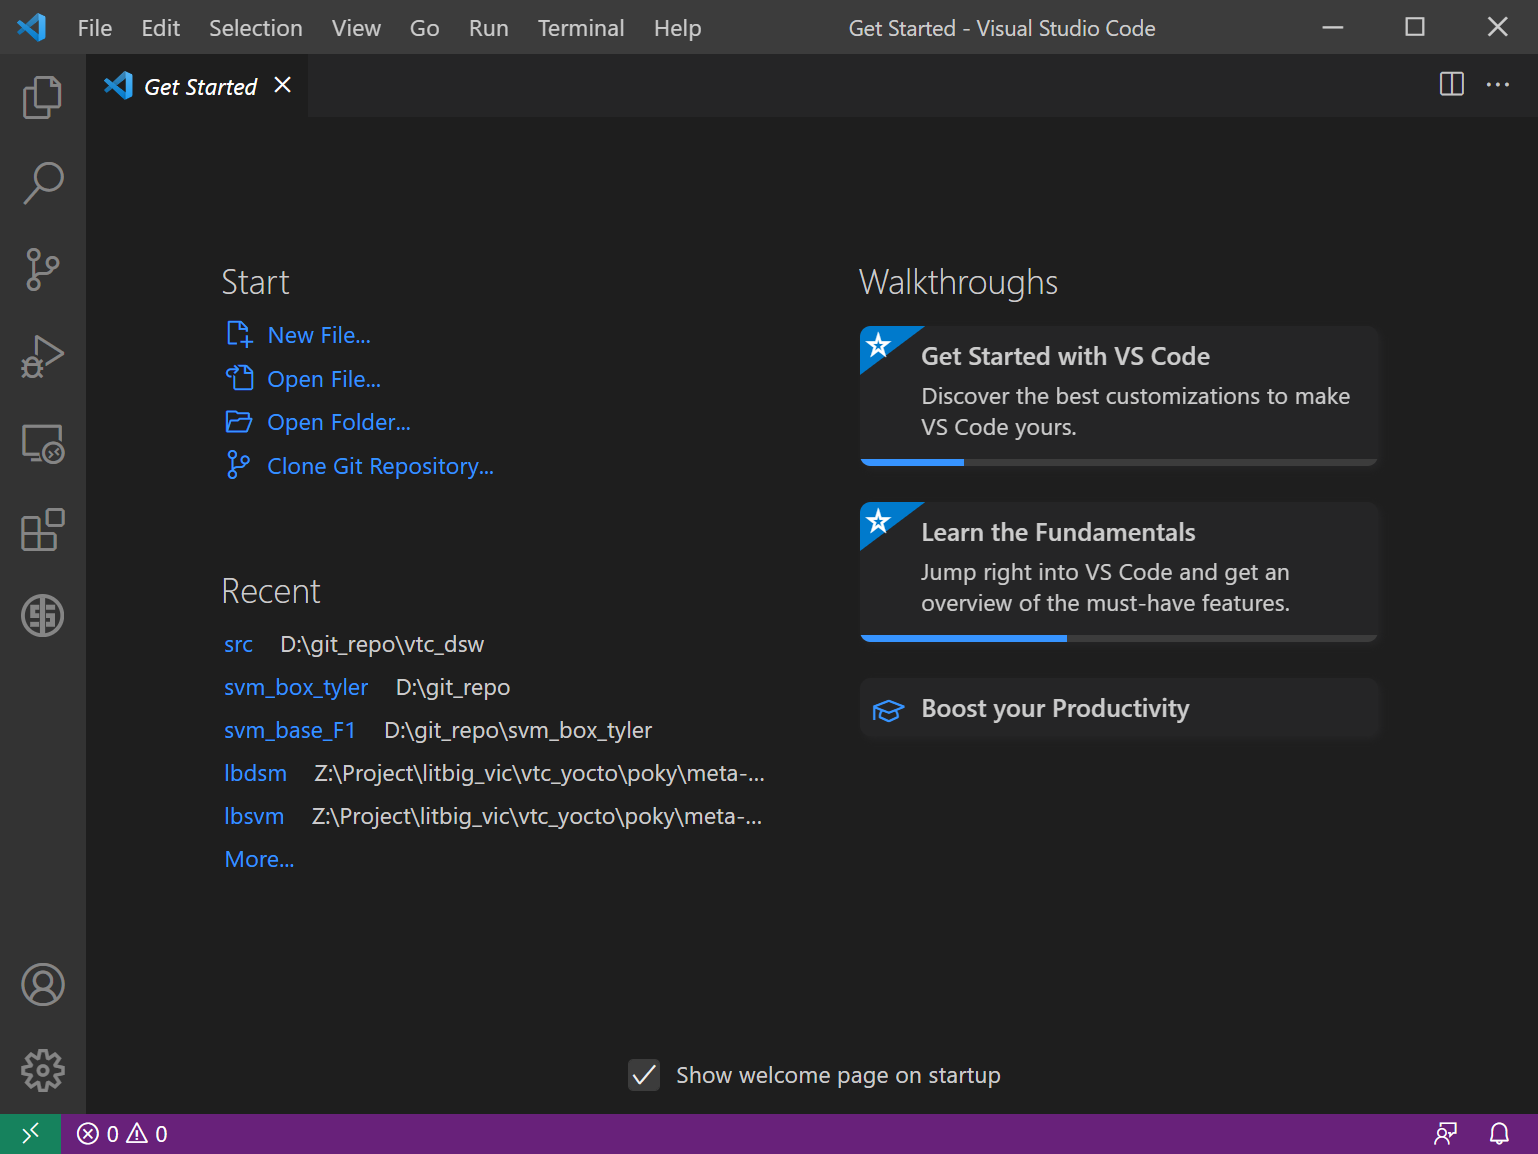Click the feedback icon in status bar
This screenshot has height=1154, width=1538.
(x=1446, y=1134)
